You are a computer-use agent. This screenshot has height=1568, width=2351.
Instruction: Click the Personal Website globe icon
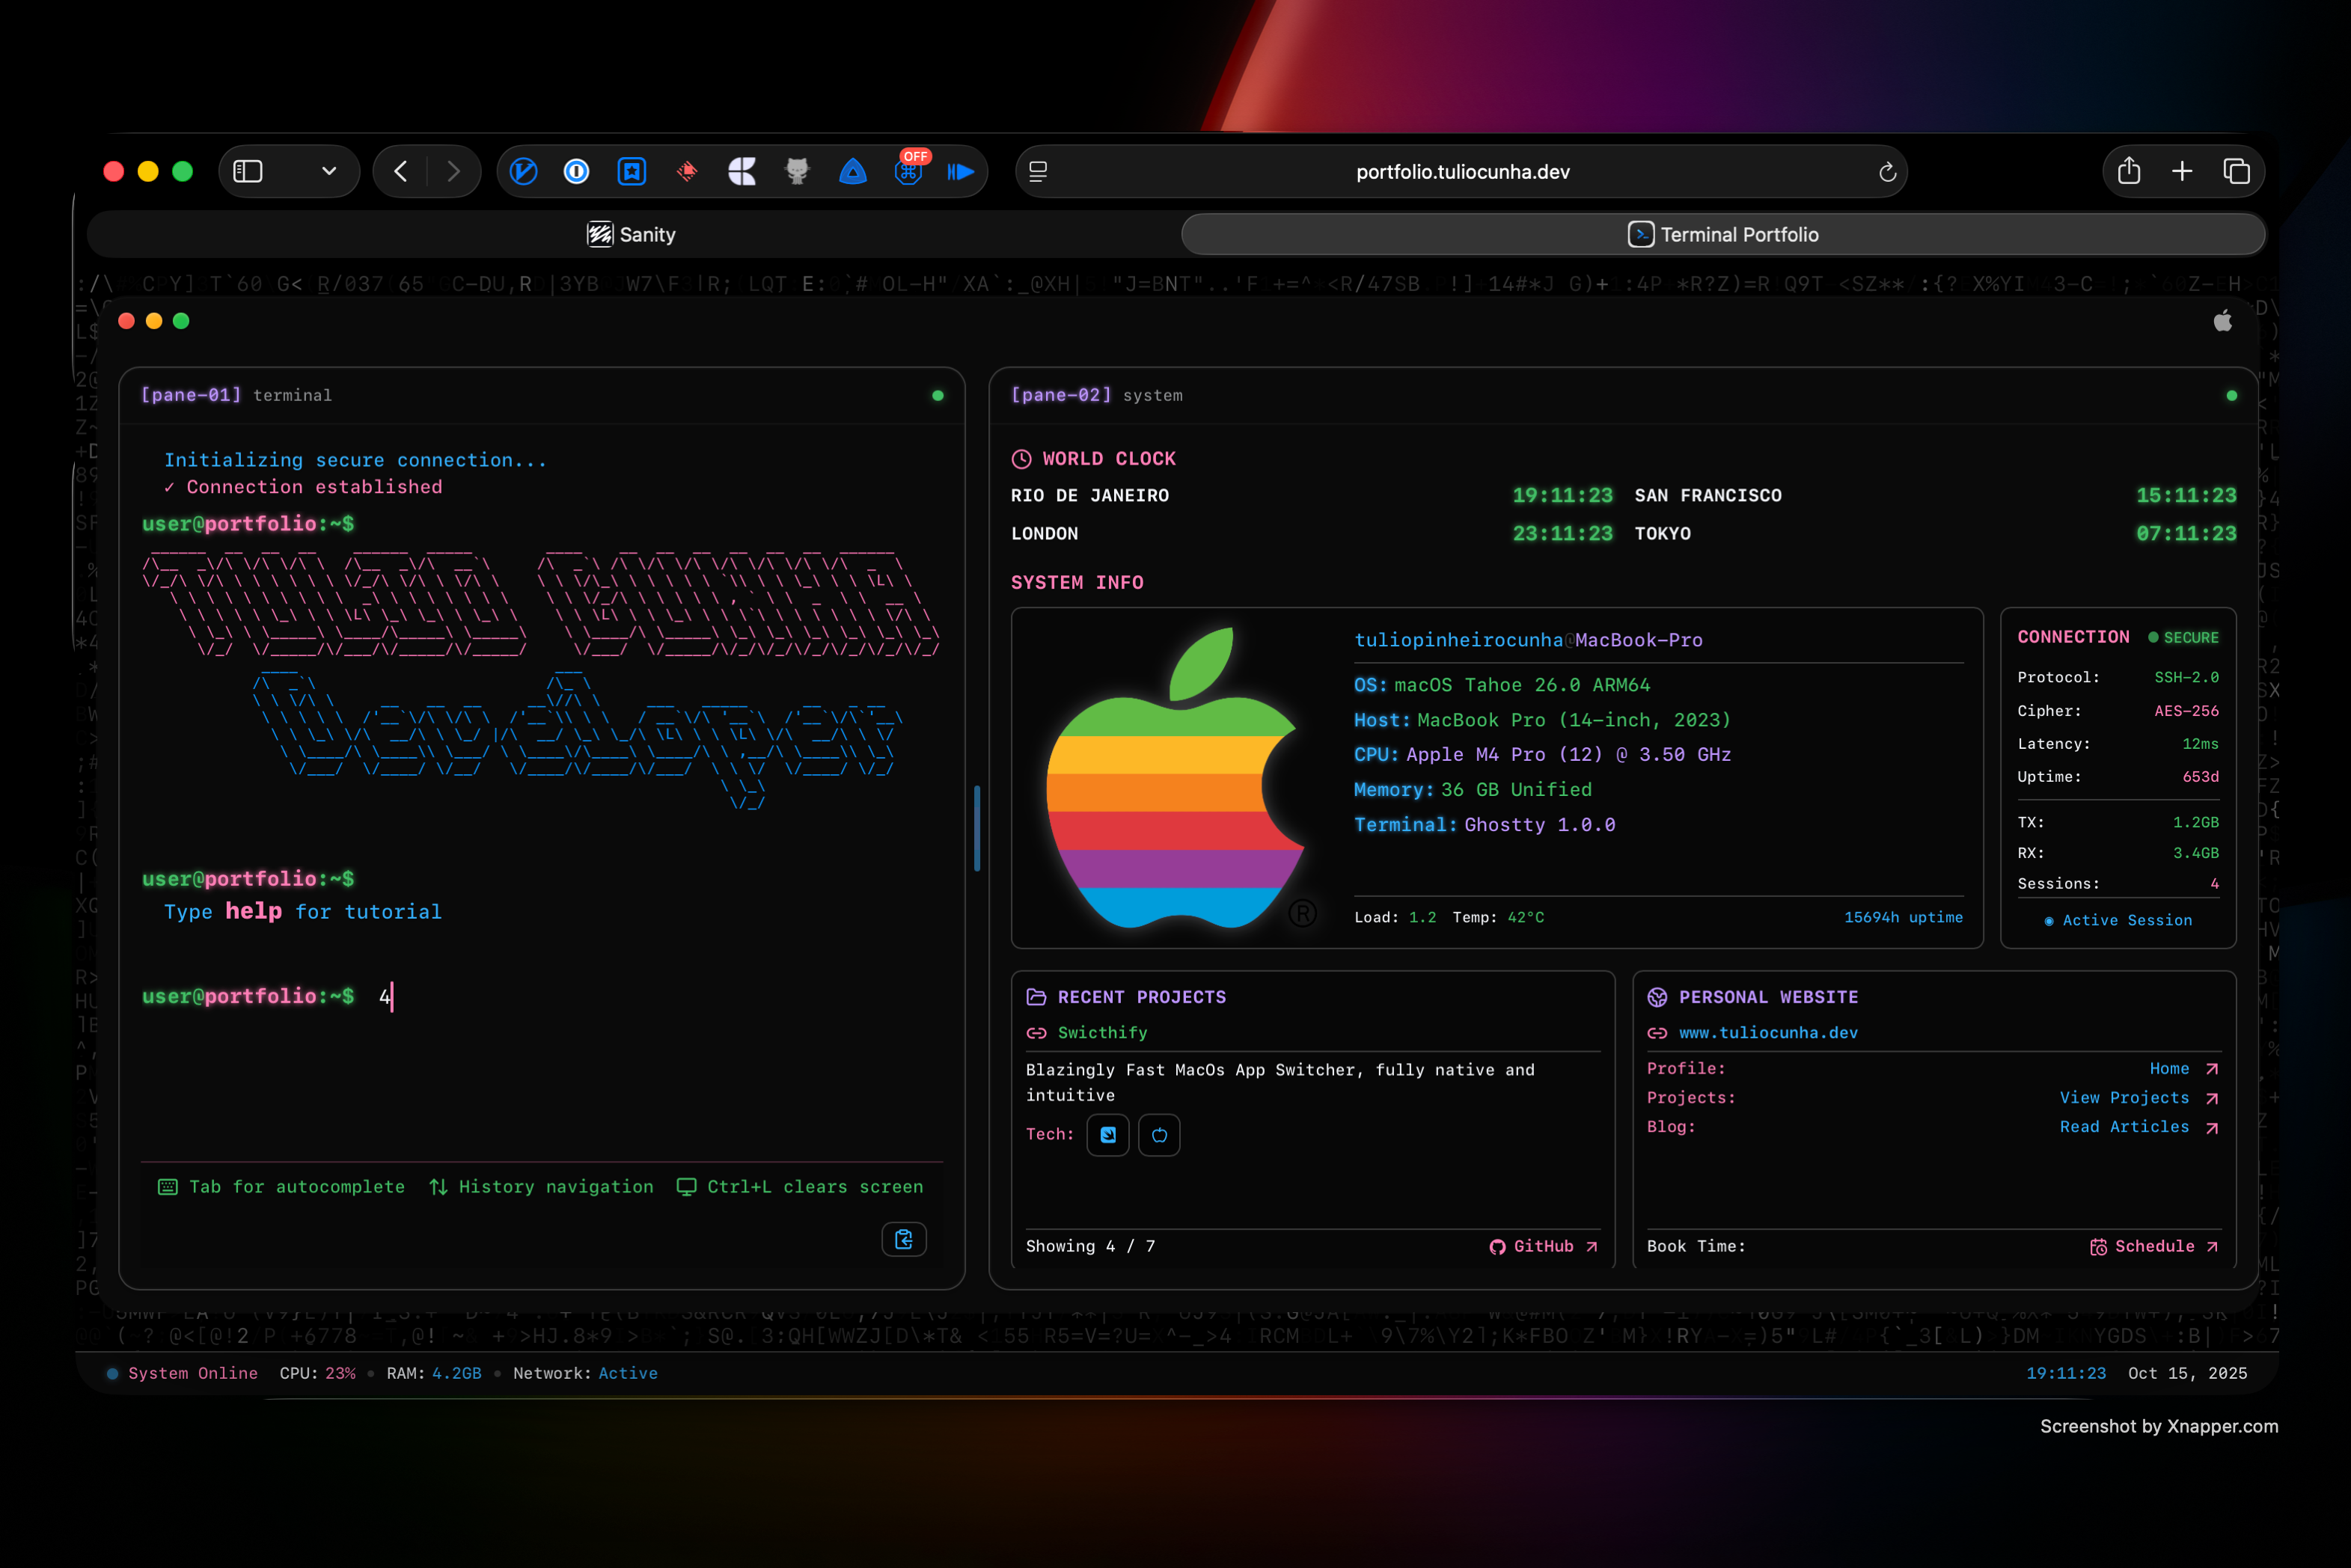(x=1657, y=997)
